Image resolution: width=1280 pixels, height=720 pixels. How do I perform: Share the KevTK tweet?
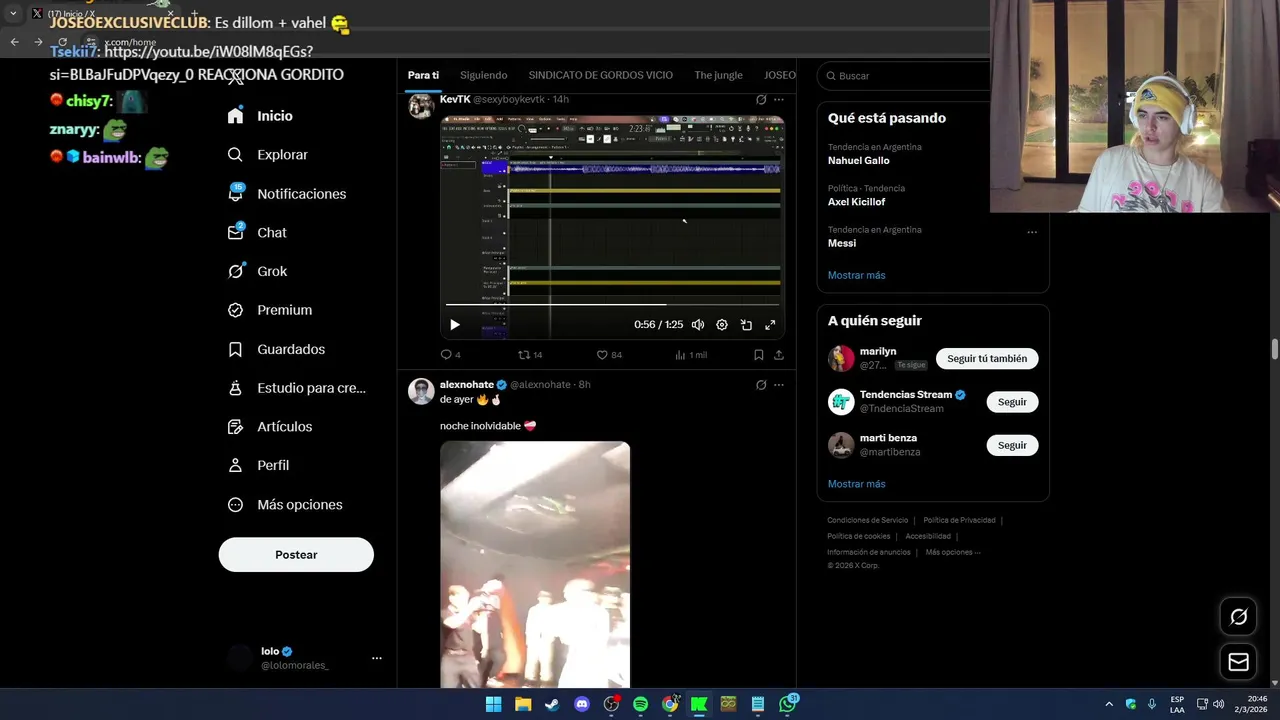point(779,355)
